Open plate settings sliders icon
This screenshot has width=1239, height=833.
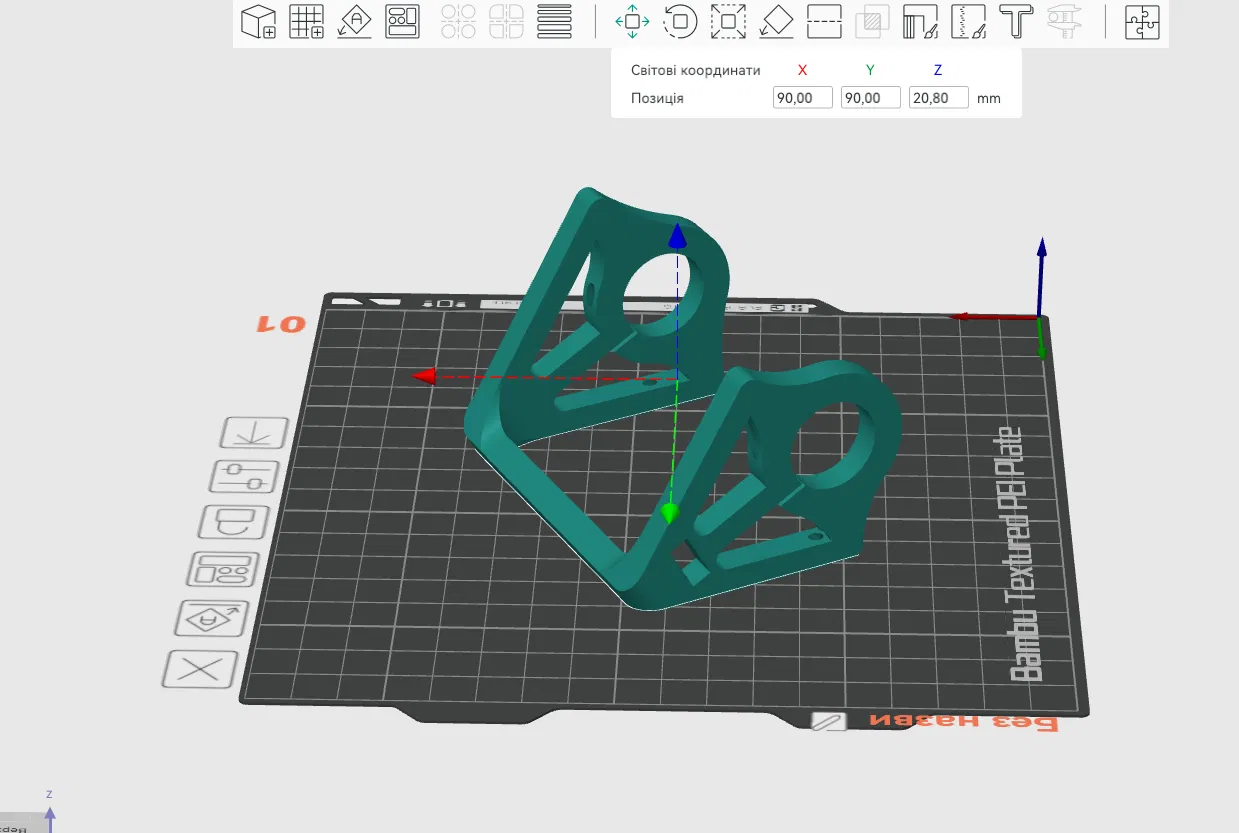[x=243, y=476]
